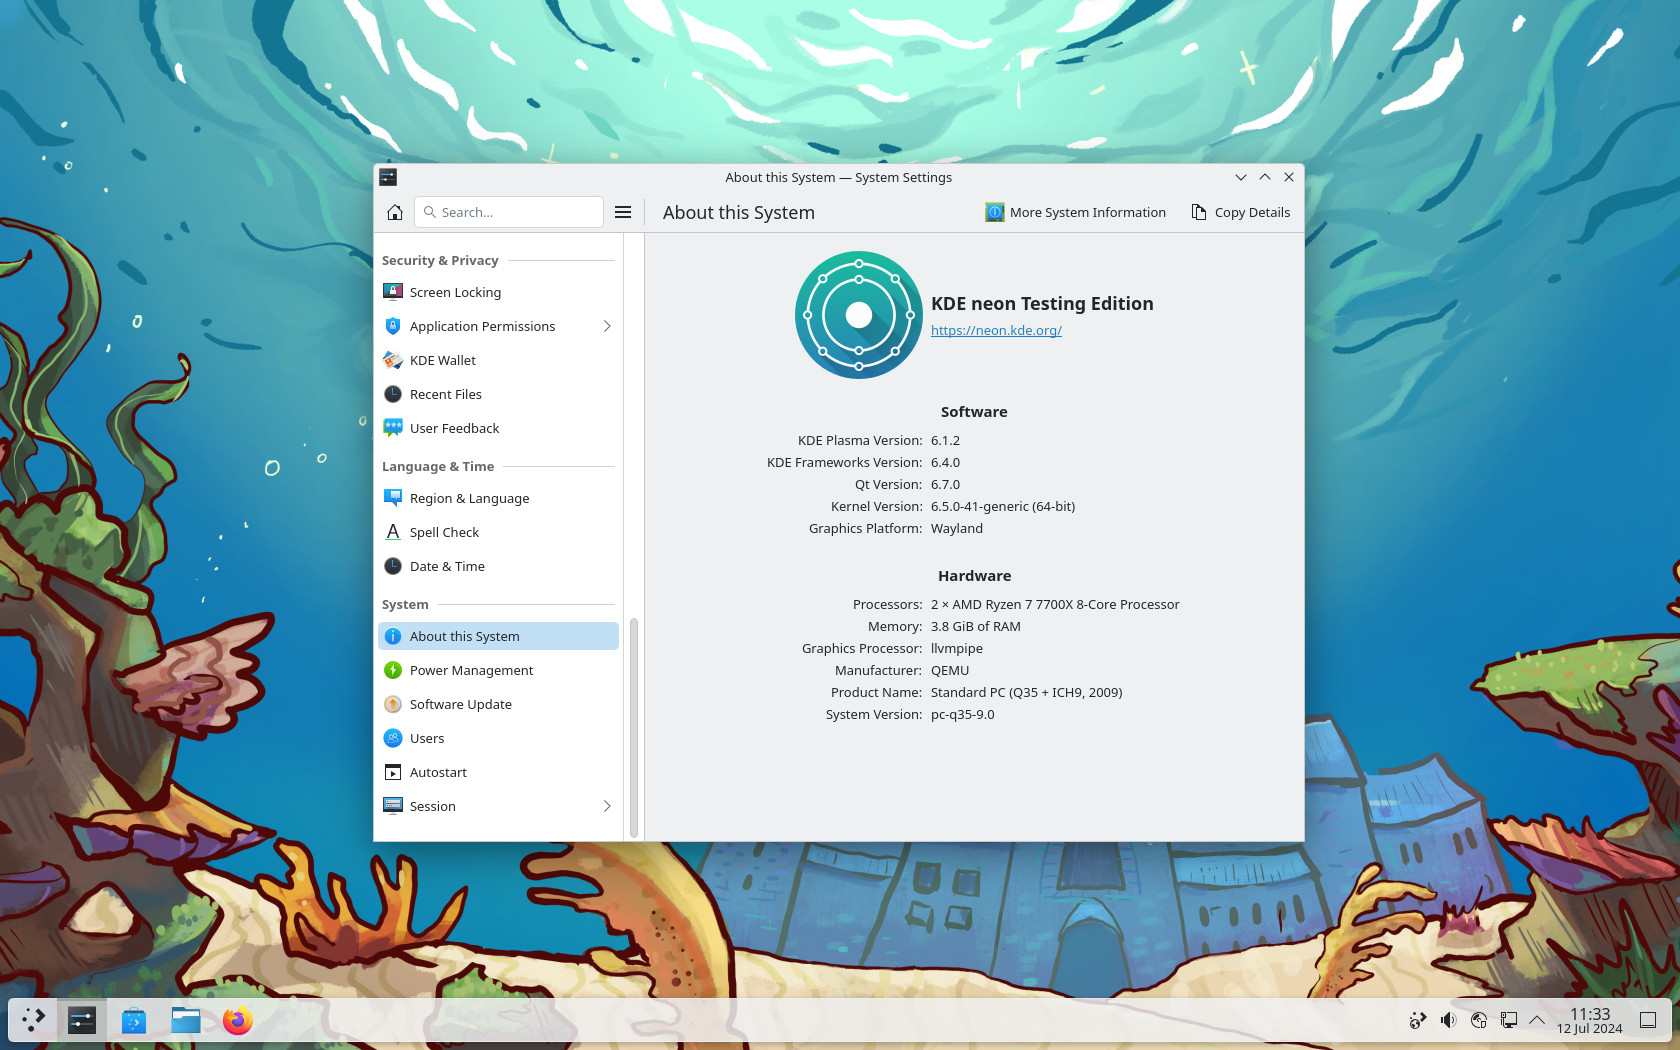Viewport: 1680px width, 1050px height.
Task: Open Date & Time clock icon
Action: coord(393,566)
